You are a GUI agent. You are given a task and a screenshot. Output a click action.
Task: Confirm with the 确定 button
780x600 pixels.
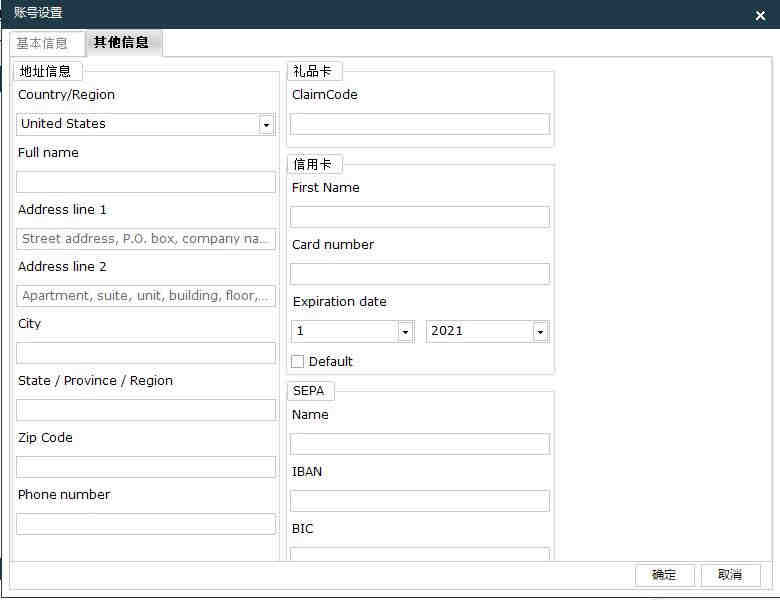click(664, 576)
